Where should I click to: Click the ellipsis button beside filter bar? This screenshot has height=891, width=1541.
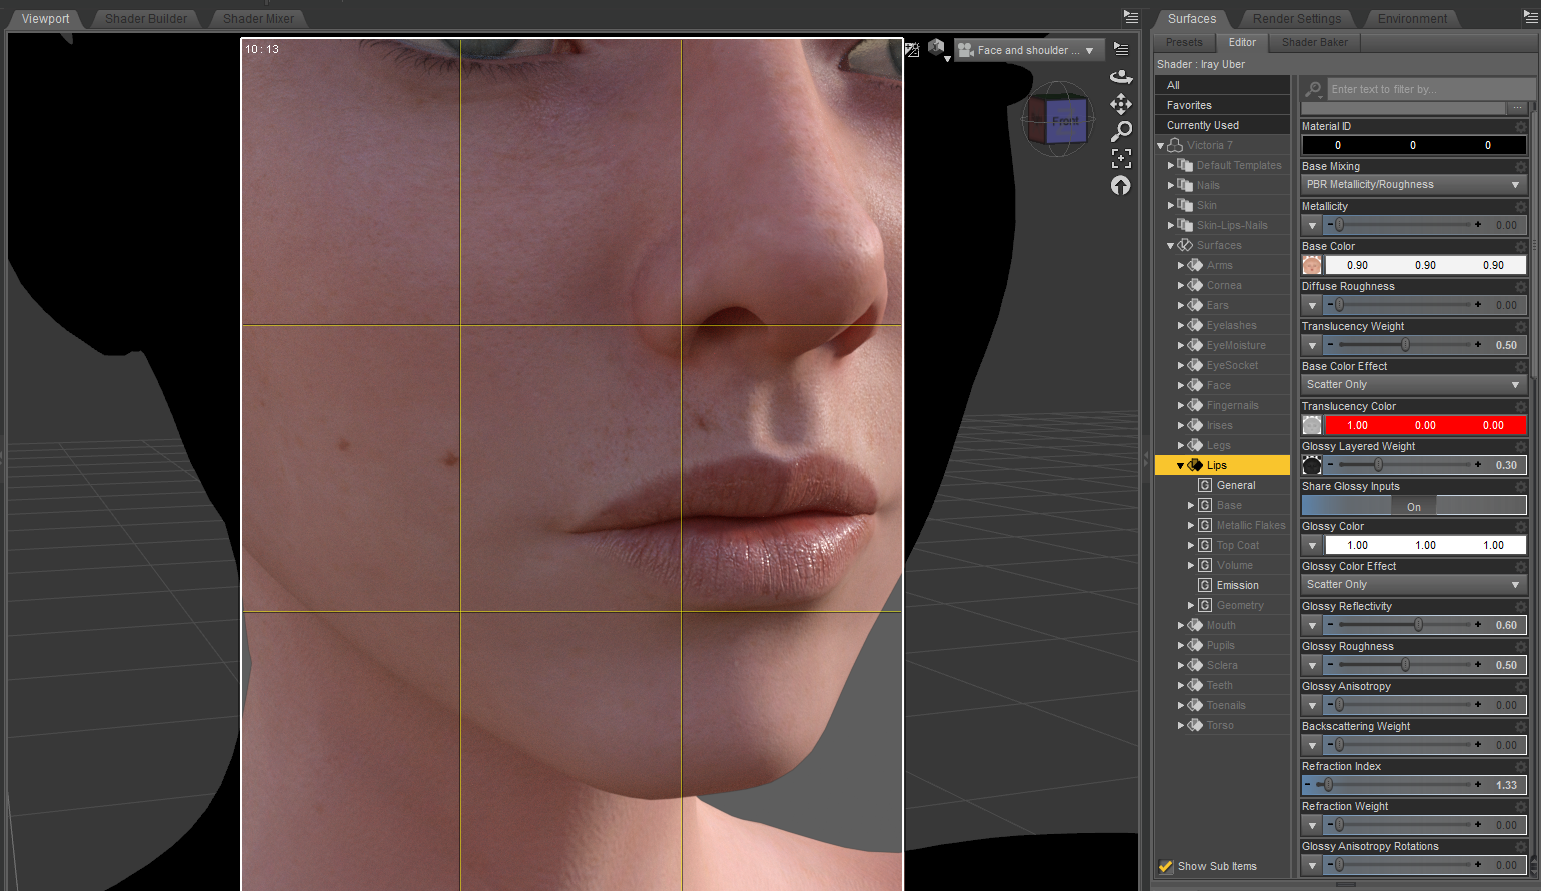click(x=1518, y=107)
